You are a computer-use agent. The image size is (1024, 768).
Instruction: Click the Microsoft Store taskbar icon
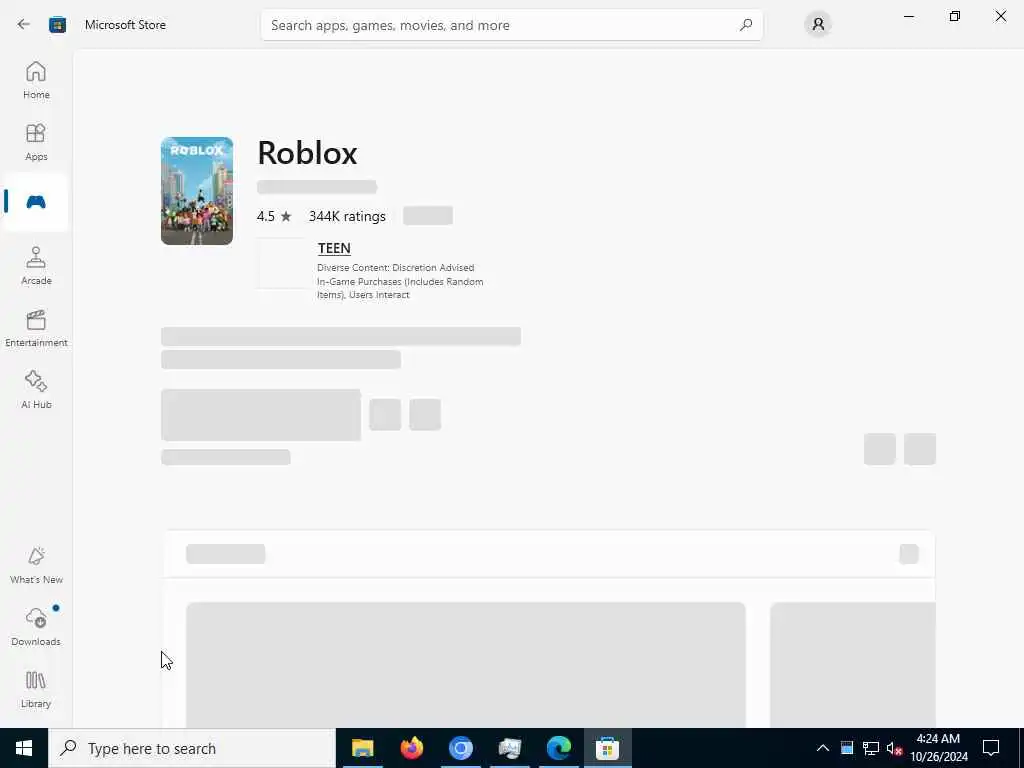tap(607, 748)
